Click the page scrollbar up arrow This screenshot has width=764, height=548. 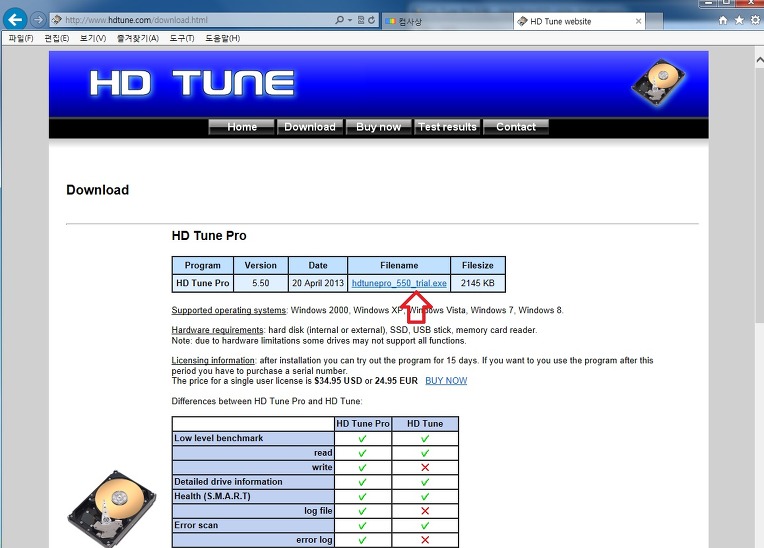759,60
